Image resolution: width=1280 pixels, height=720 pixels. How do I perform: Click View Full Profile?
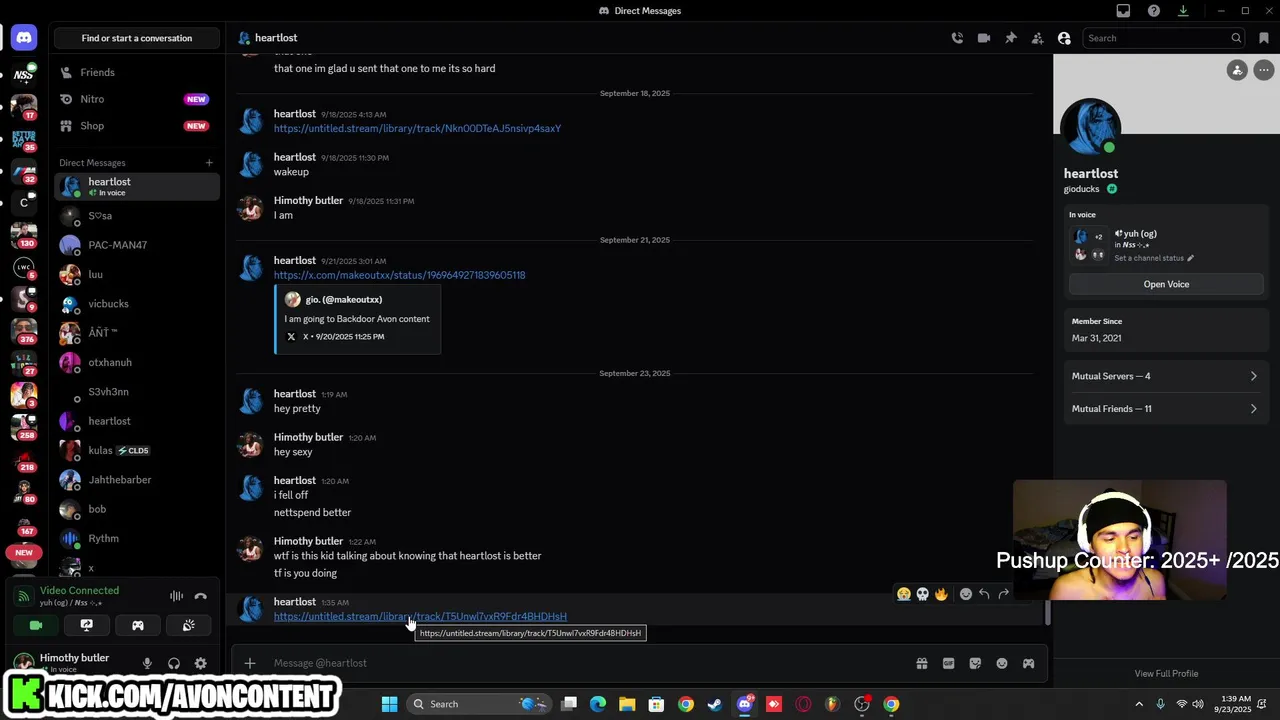coord(1166,673)
